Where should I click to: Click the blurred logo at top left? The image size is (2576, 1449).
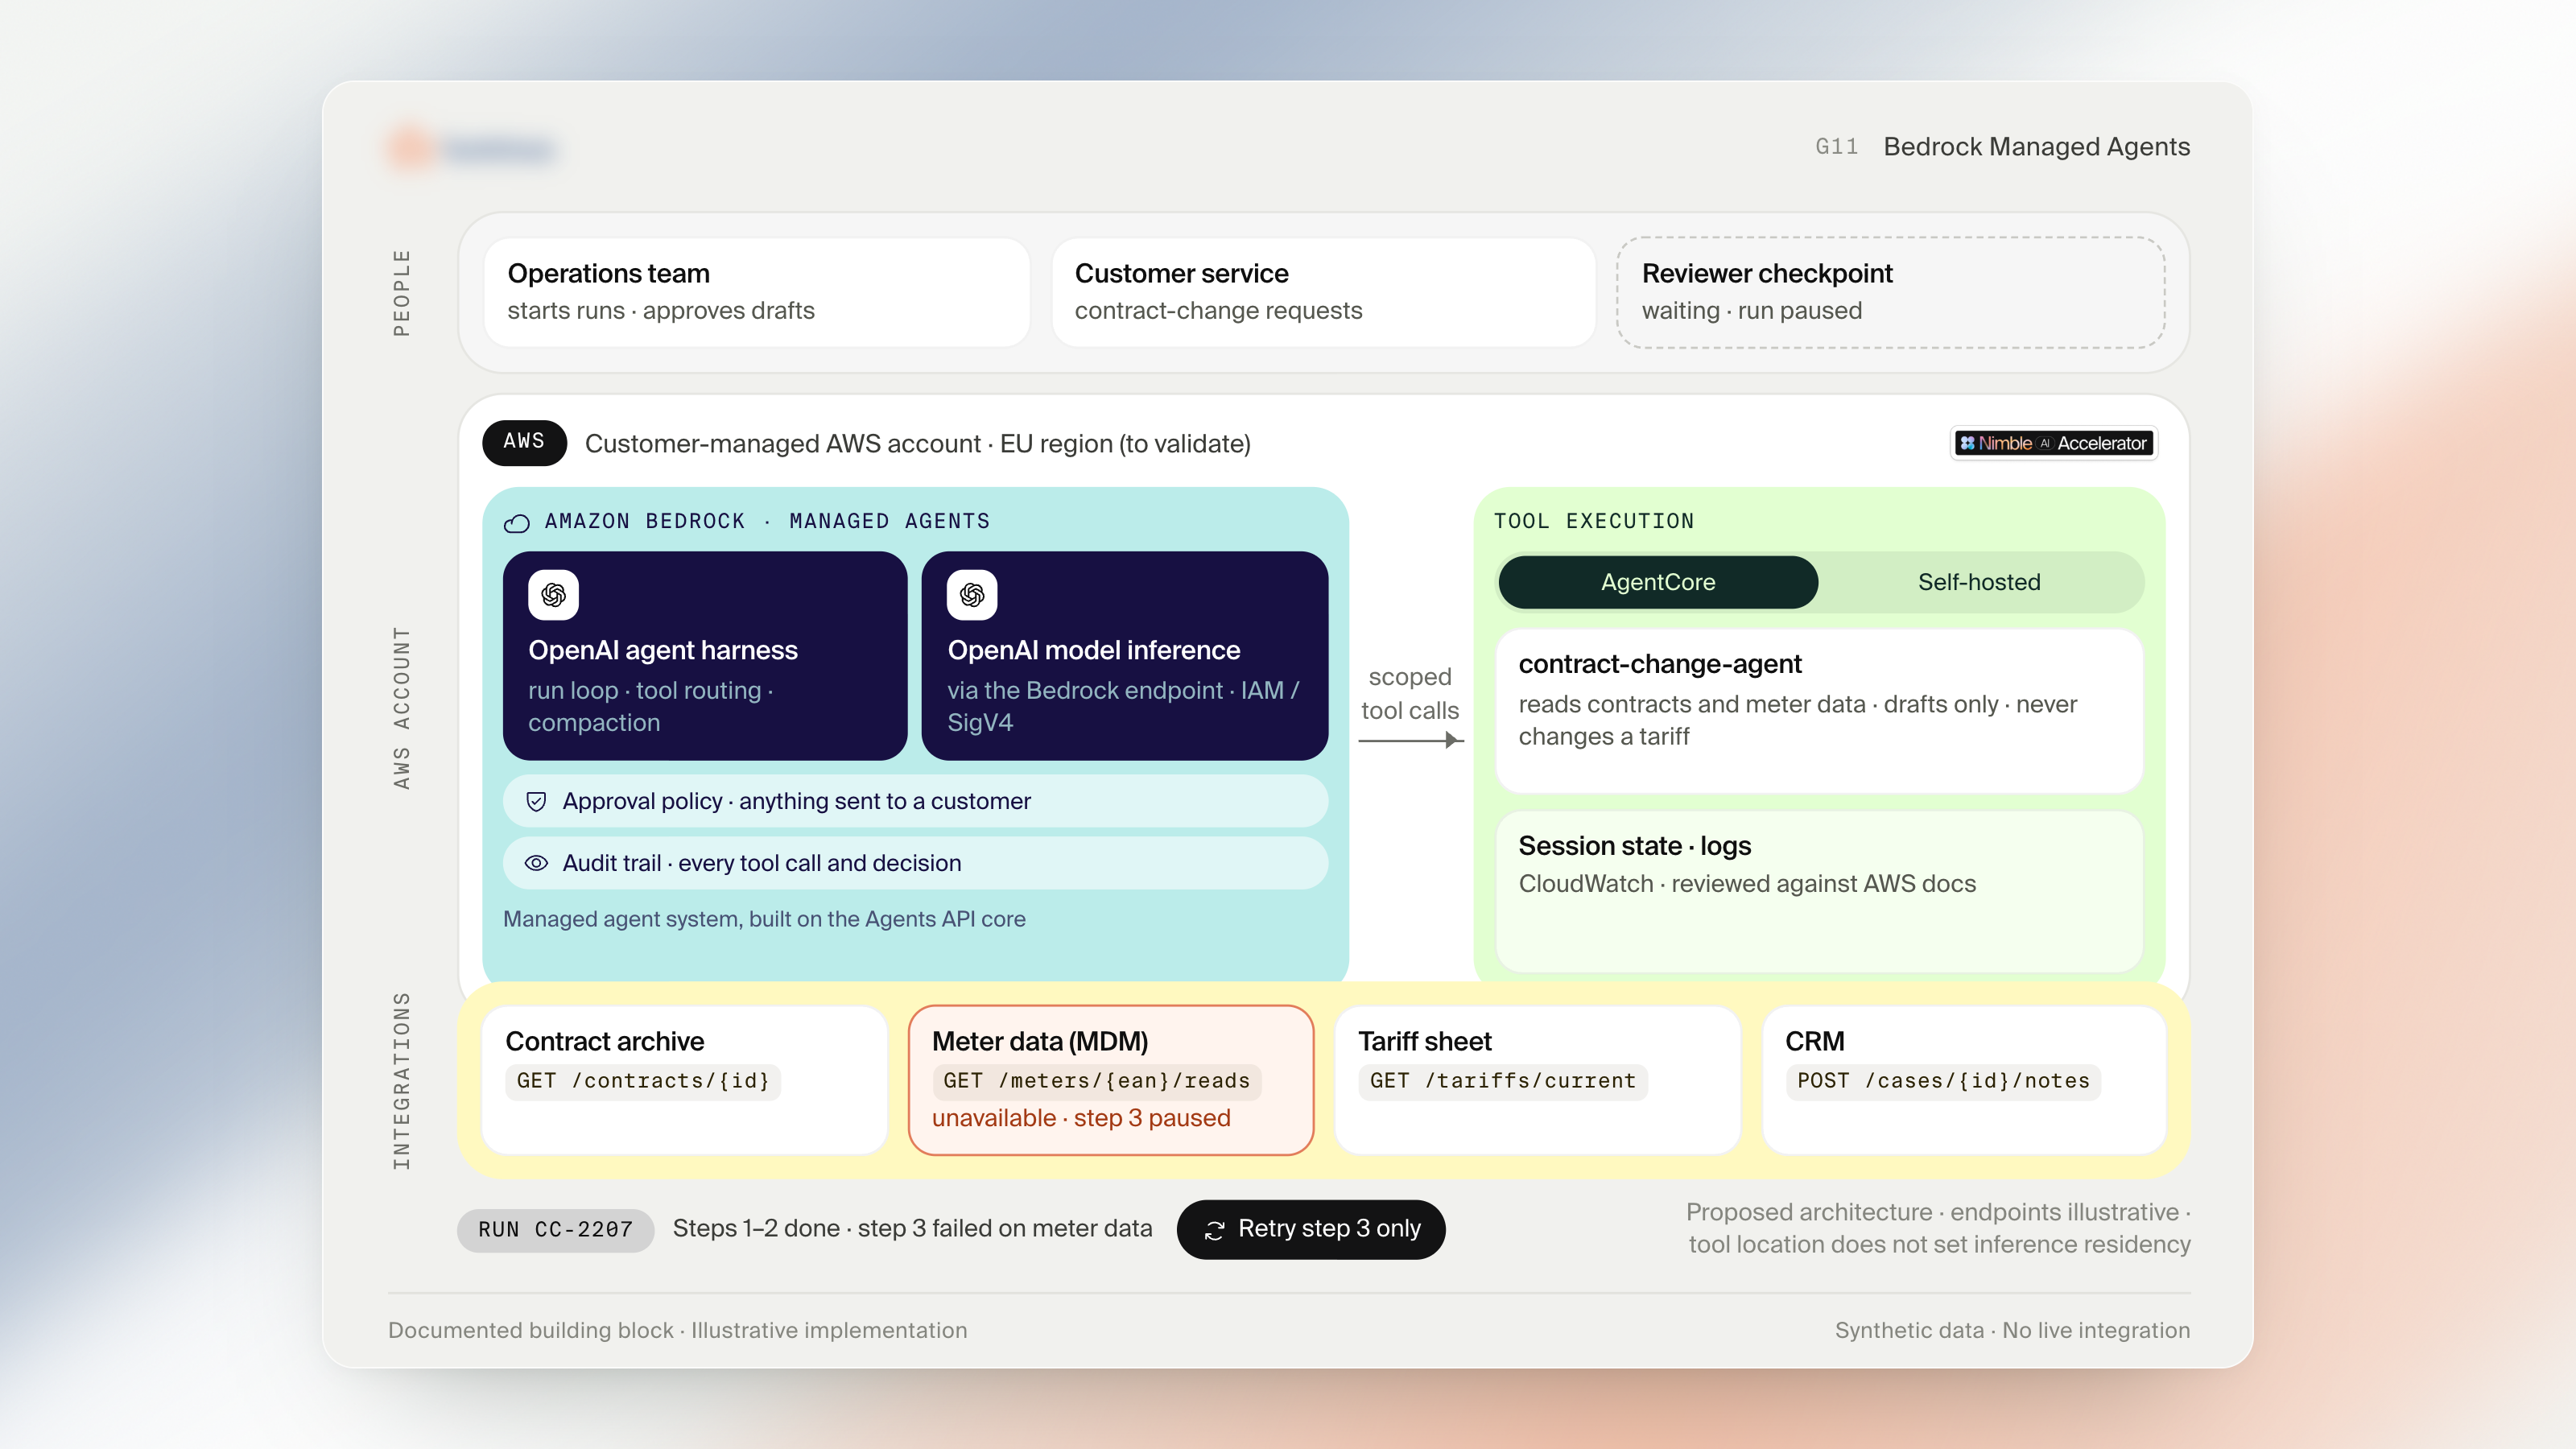(472, 149)
